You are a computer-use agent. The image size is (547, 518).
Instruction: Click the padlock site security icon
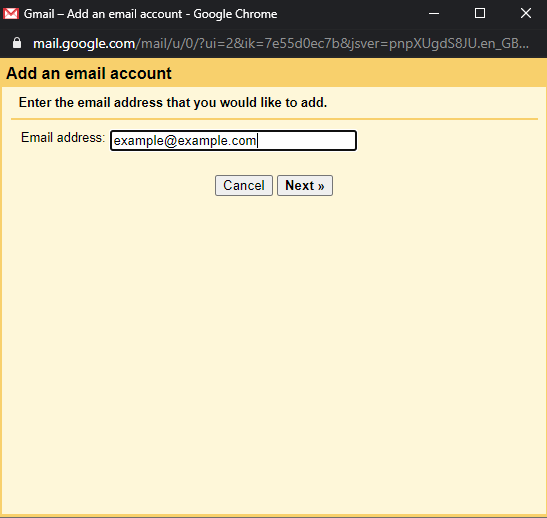(x=17, y=43)
